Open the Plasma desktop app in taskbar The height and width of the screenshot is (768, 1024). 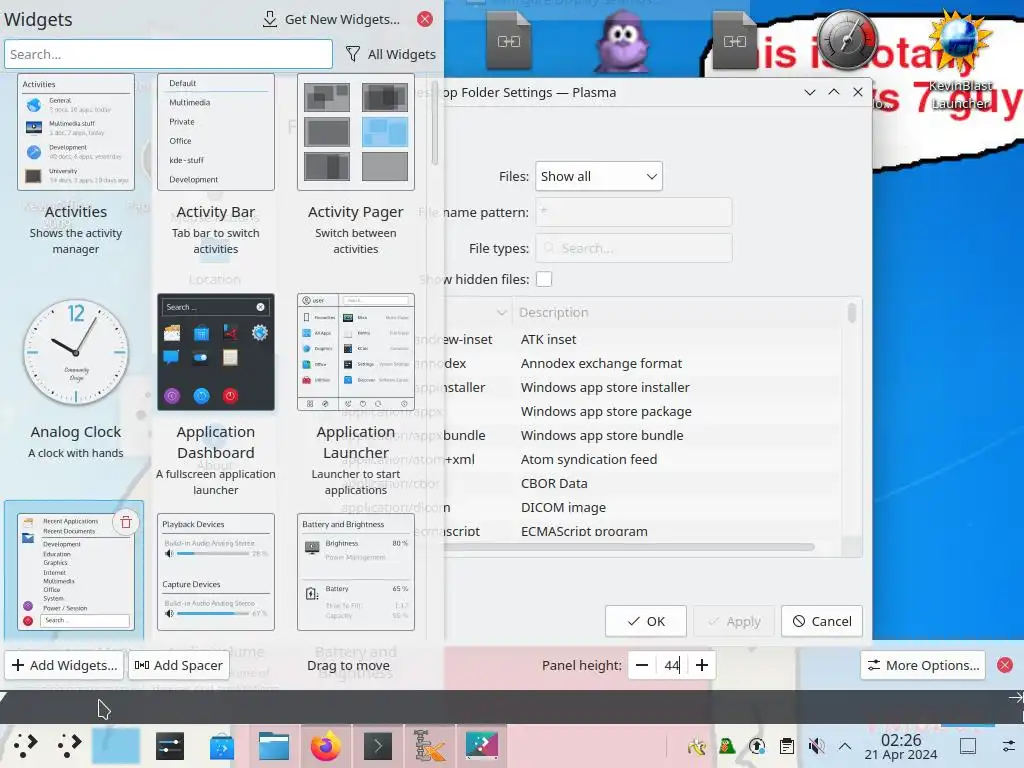click(481, 745)
